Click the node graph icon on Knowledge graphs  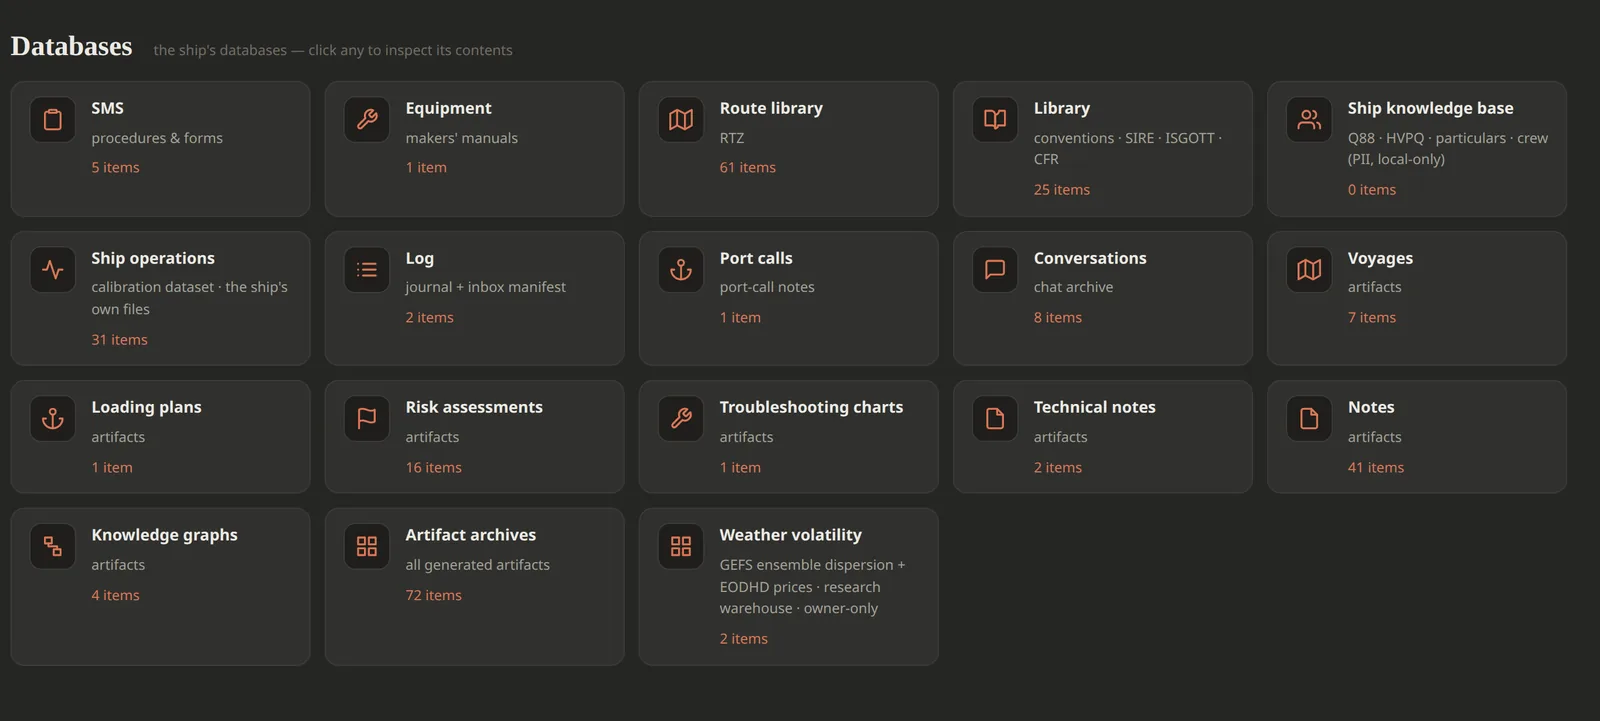[53, 547]
